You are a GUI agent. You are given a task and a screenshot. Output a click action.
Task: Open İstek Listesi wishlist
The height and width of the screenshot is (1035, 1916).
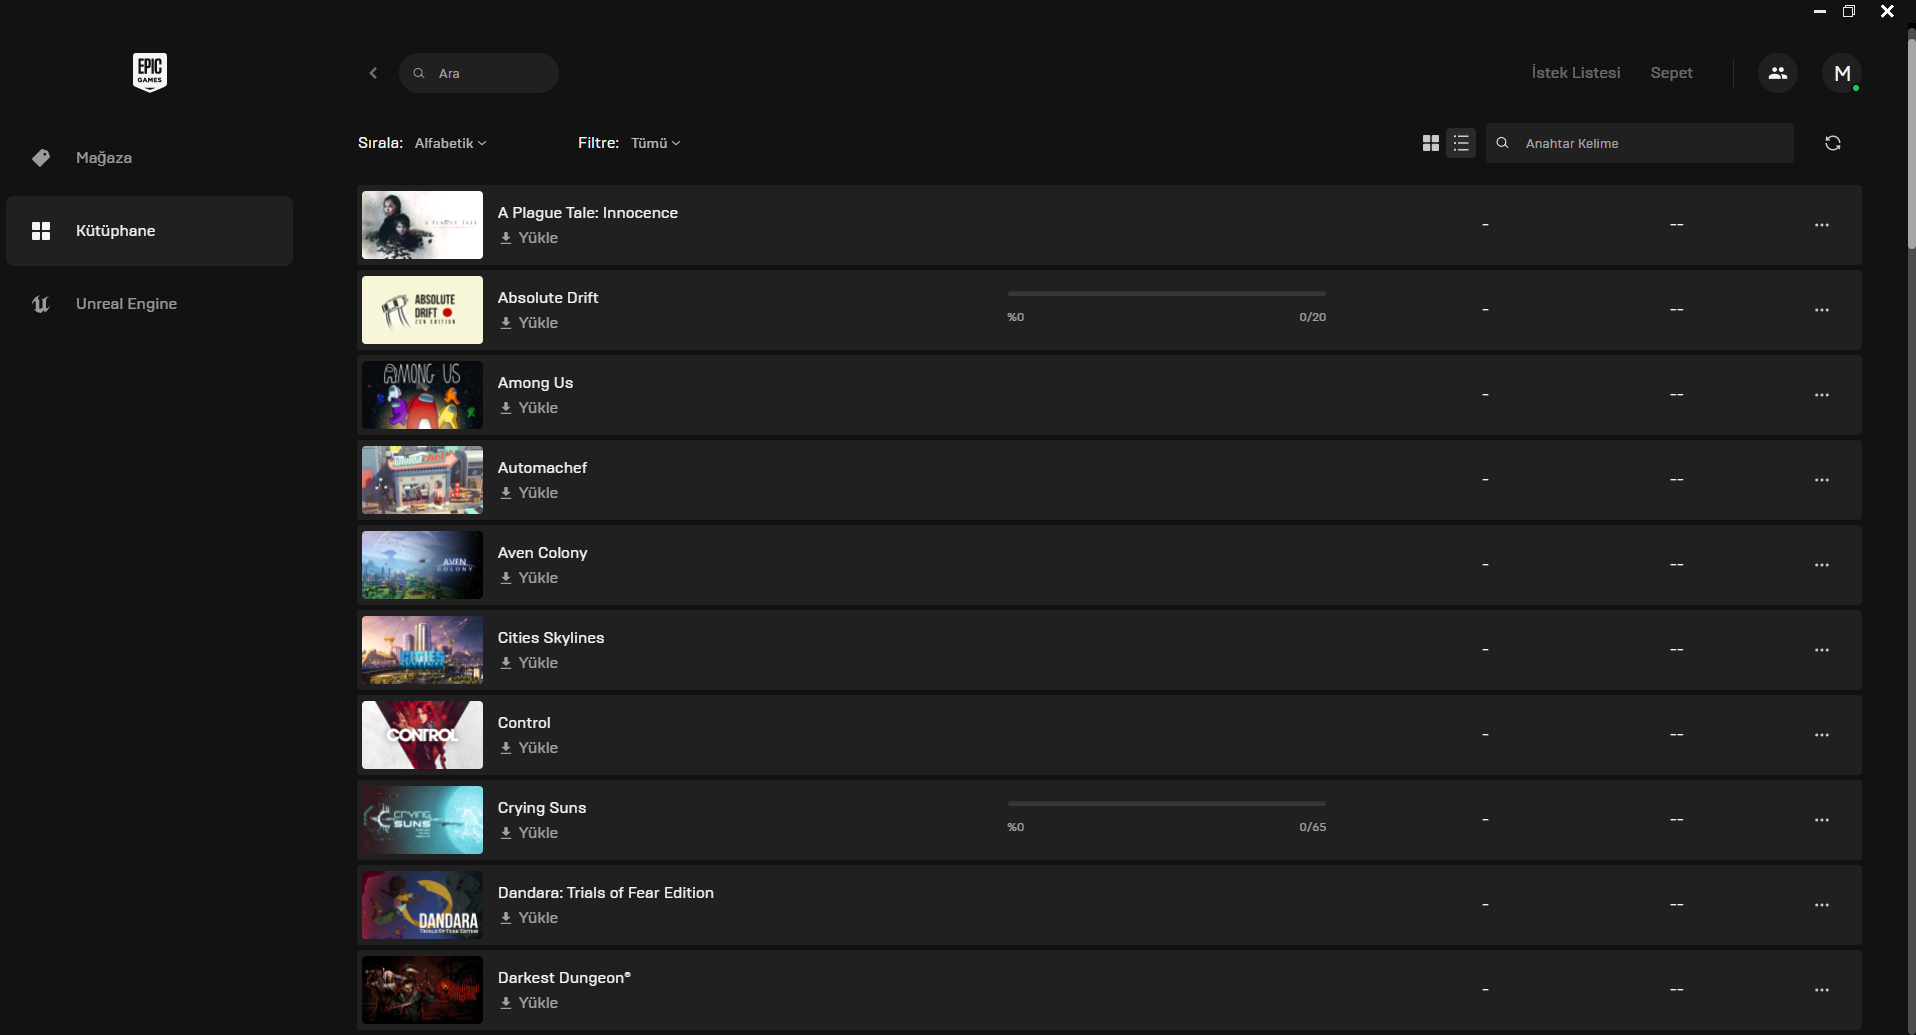1576,73
